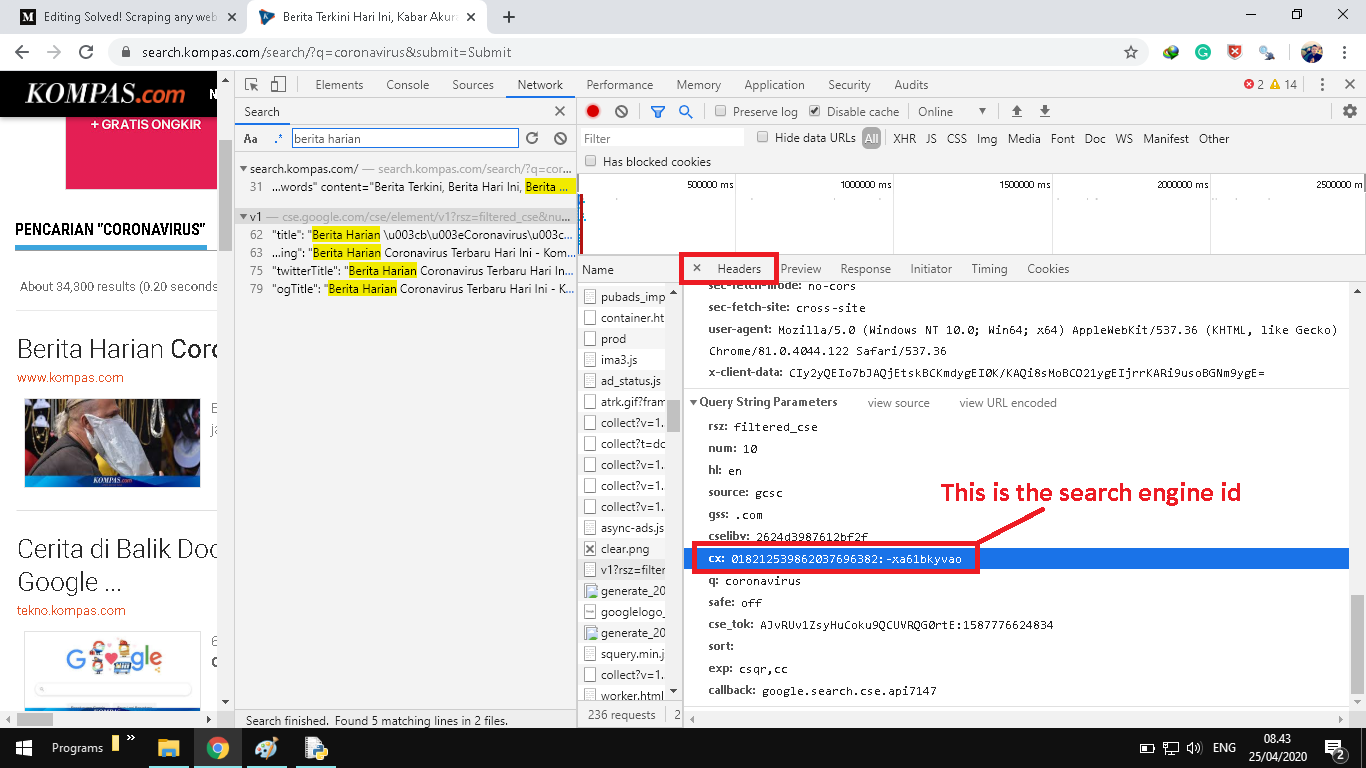Image resolution: width=1366 pixels, height=768 pixels.
Task: Expand the v1 search result group
Action: point(243,216)
